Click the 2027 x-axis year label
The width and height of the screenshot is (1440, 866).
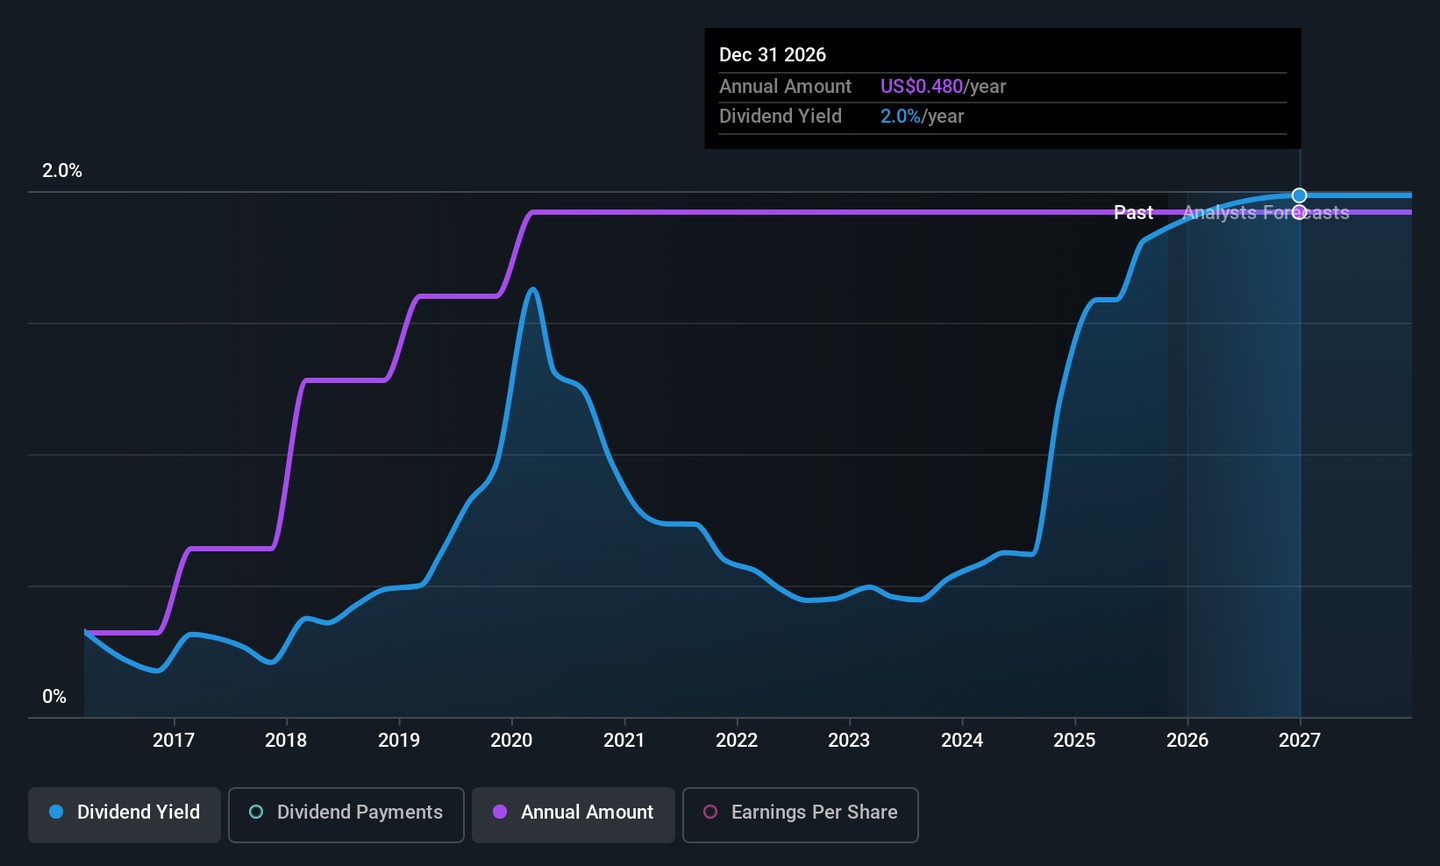click(1299, 740)
